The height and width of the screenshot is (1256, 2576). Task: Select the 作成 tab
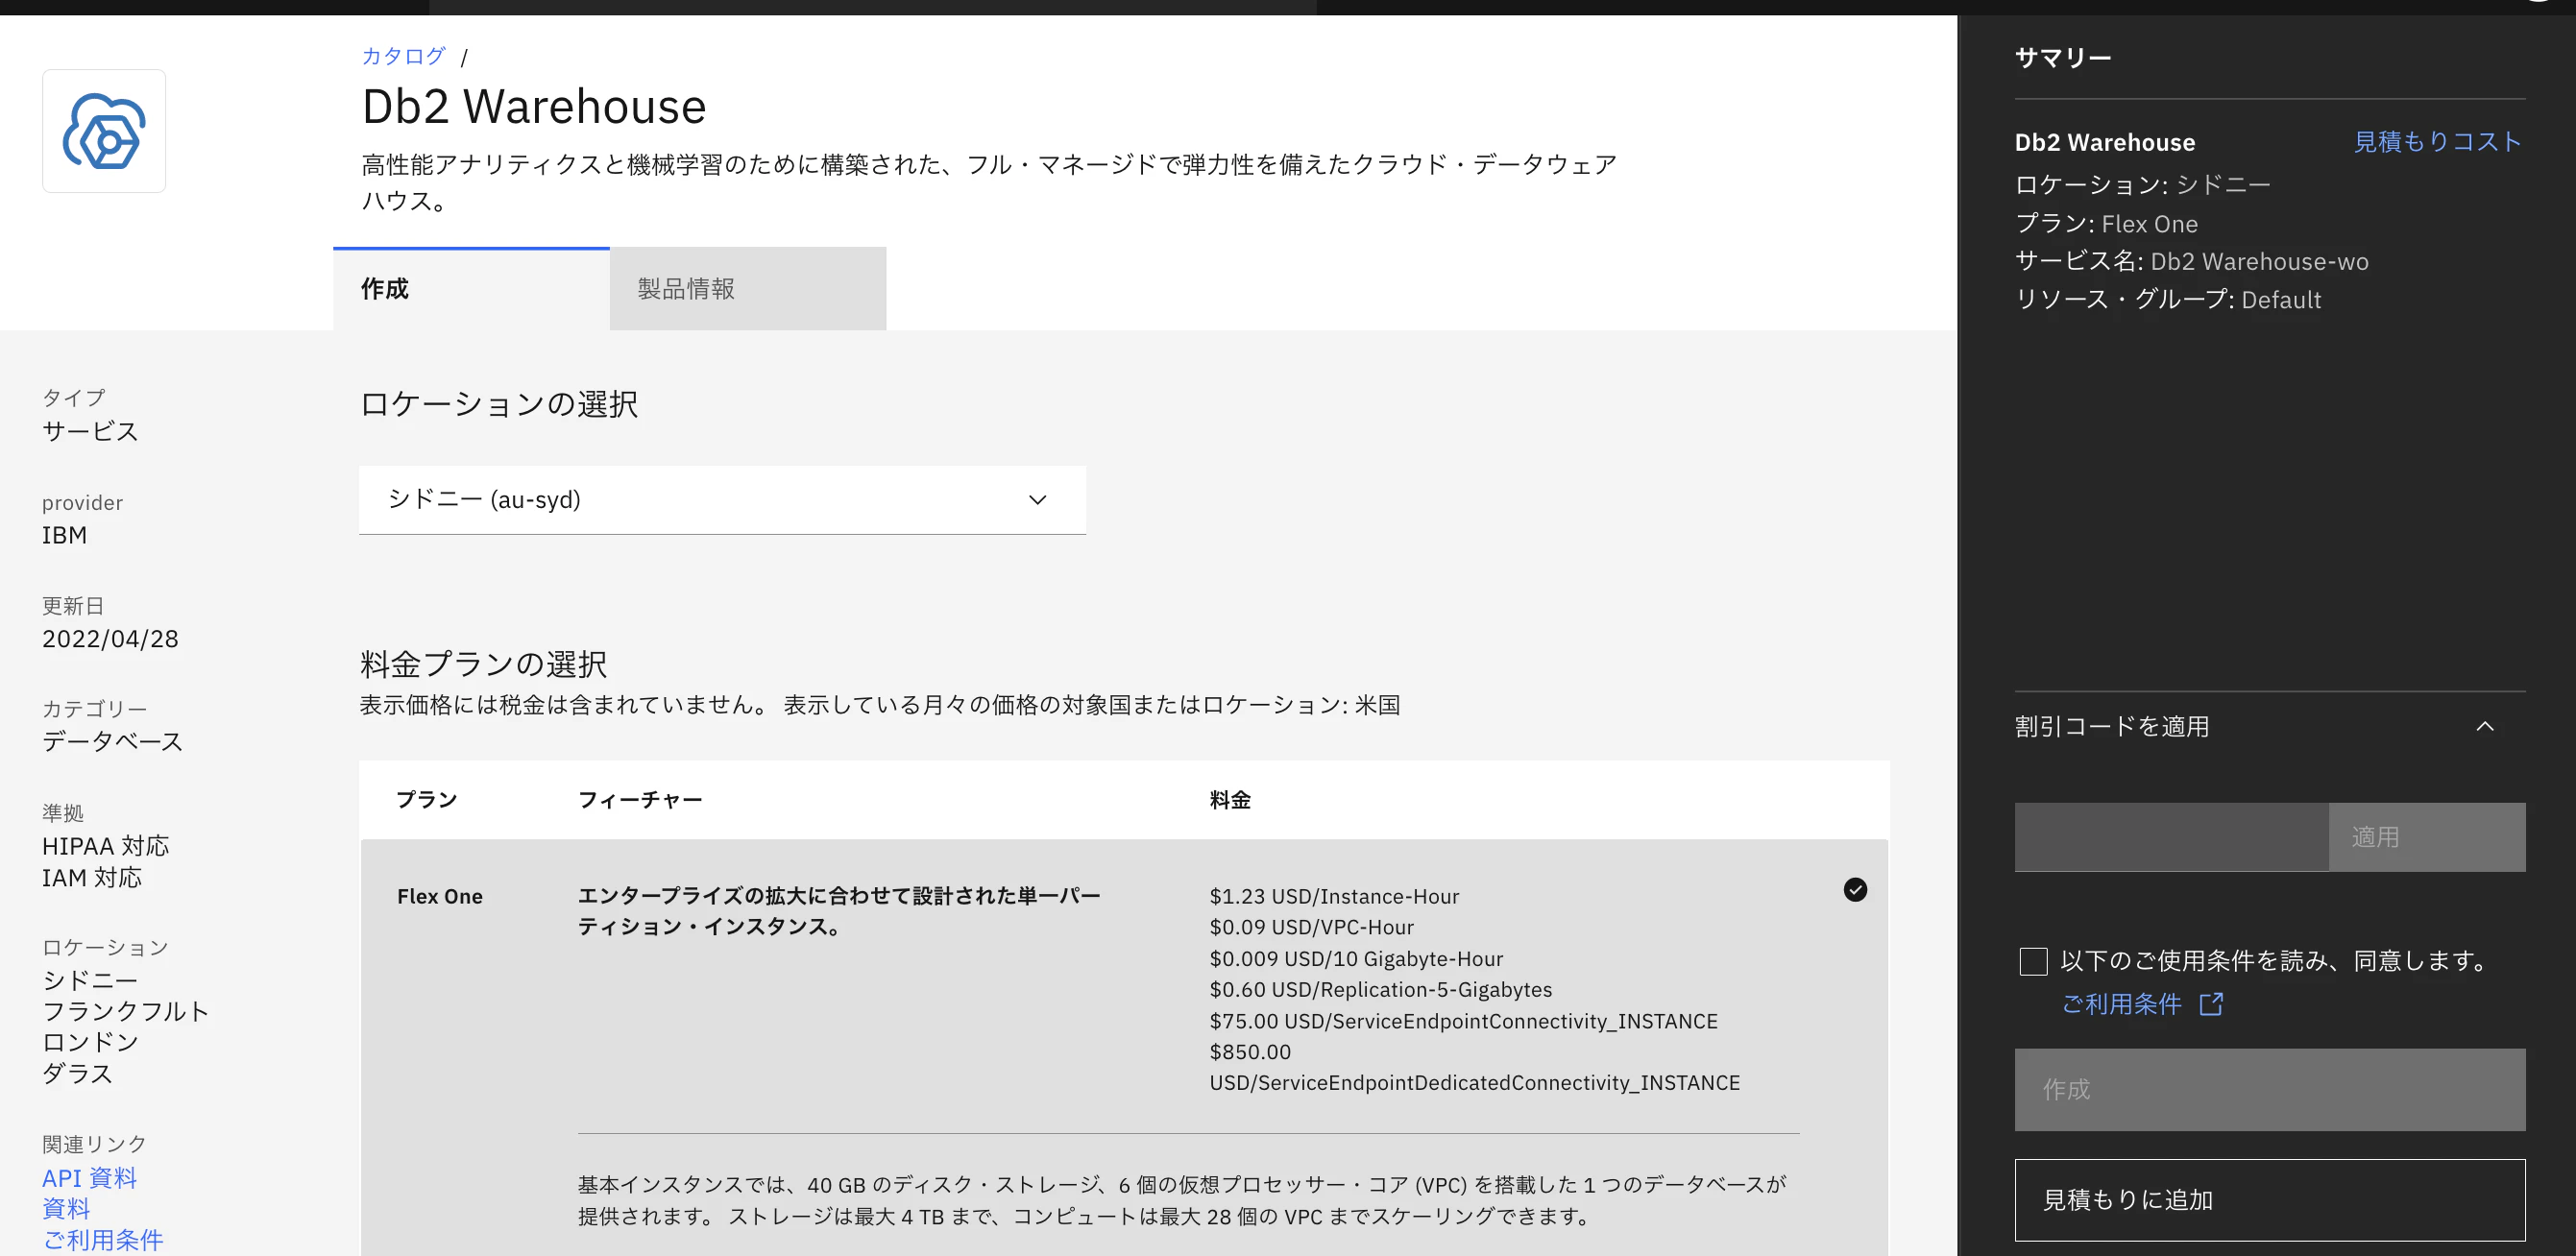[471, 289]
